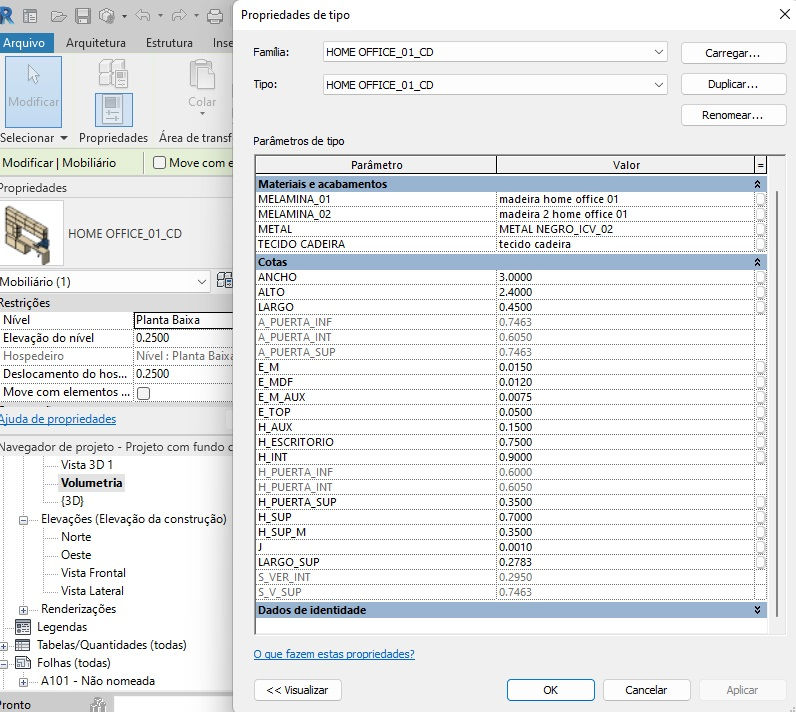The width and height of the screenshot is (796, 712).
Task: Click the Renomear... button
Action: click(x=733, y=115)
